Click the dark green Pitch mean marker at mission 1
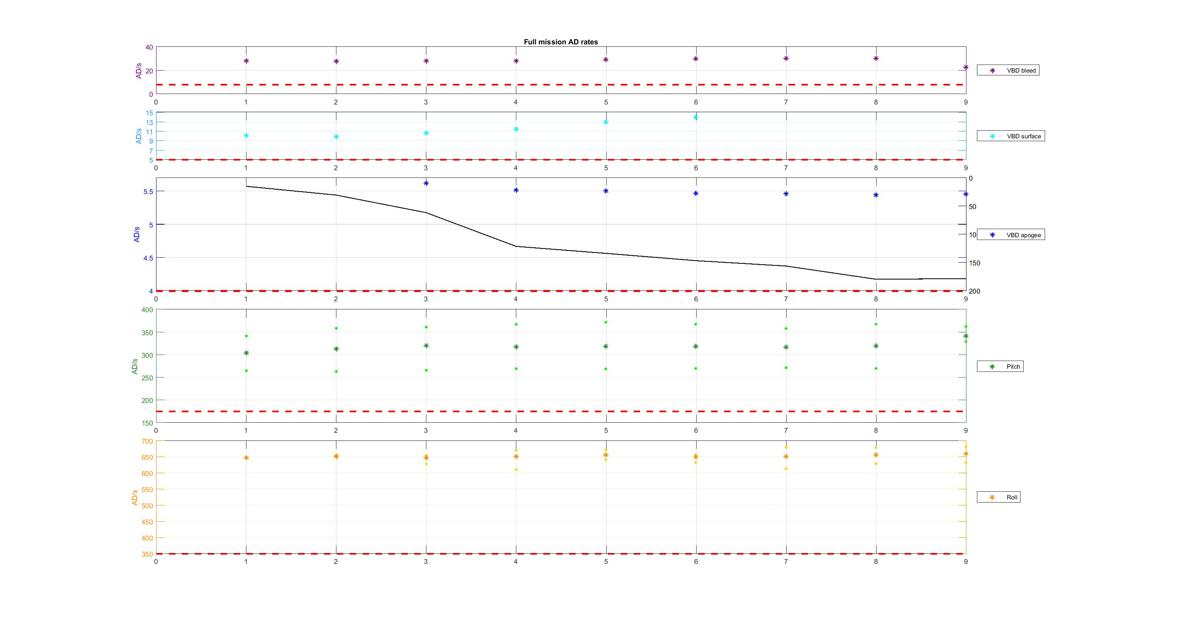 [246, 353]
